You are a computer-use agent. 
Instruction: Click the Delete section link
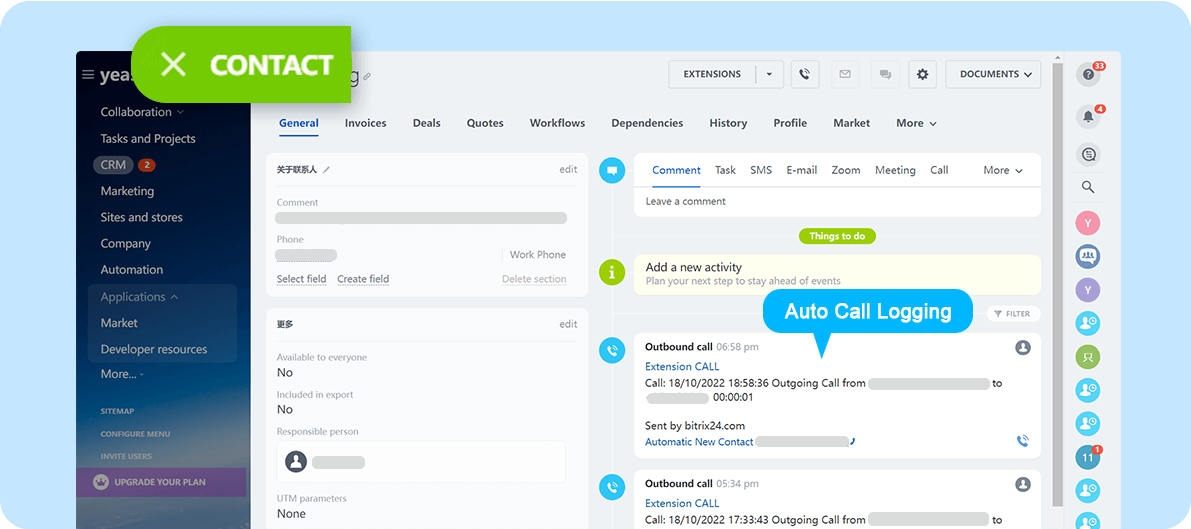[534, 279]
